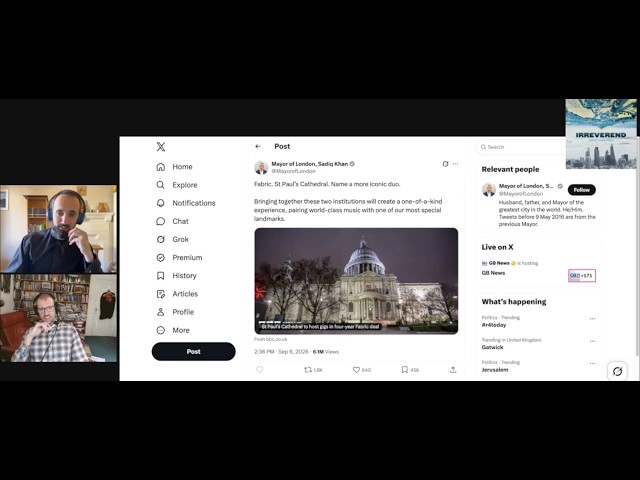Image resolution: width=640 pixels, height=480 pixels.
Task: Open the St Paul's Cathedral image card
Action: pyautogui.click(x=356, y=281)
